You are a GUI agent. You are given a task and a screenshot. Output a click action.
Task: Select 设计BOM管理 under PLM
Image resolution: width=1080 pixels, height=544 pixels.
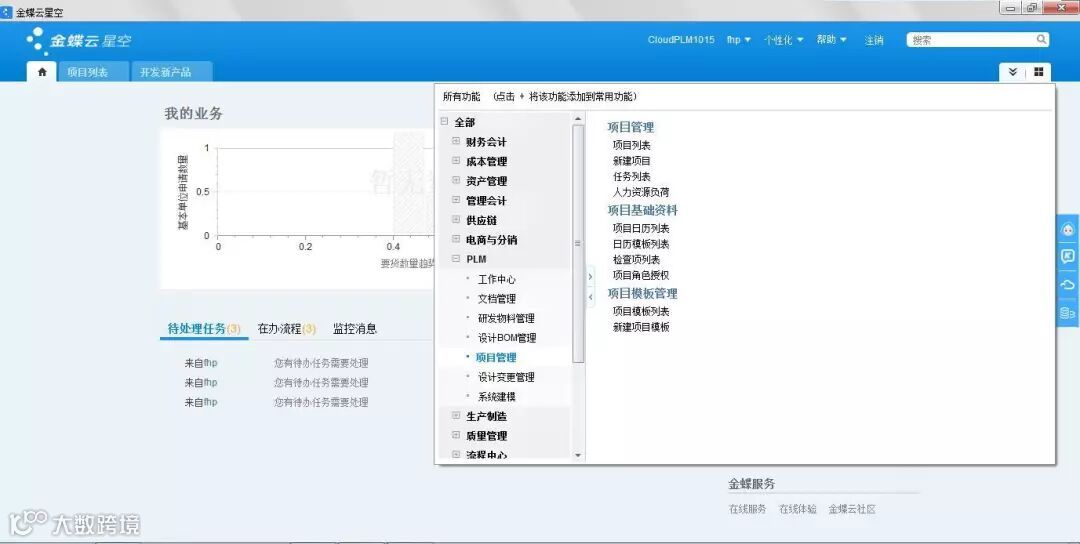507,337
